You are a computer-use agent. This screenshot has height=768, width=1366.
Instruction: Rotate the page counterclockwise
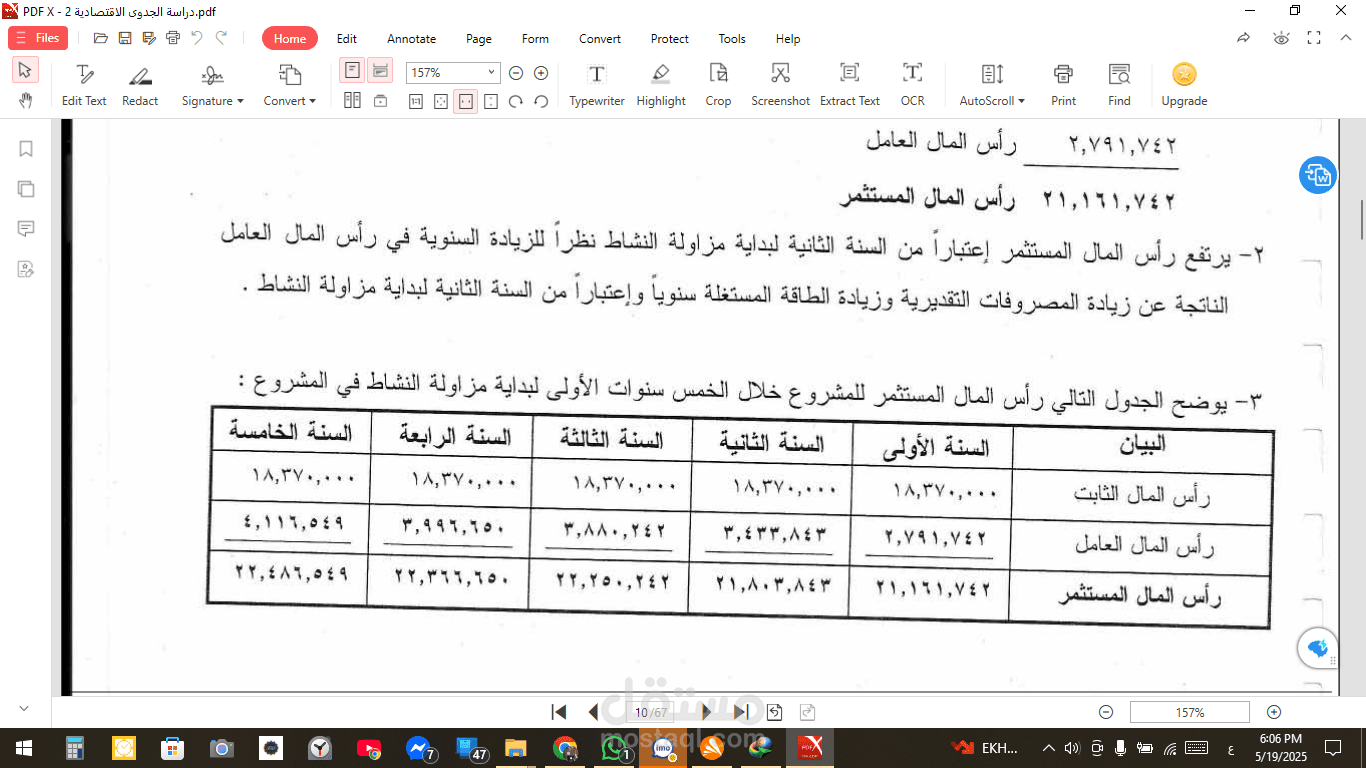click(541, 101)
